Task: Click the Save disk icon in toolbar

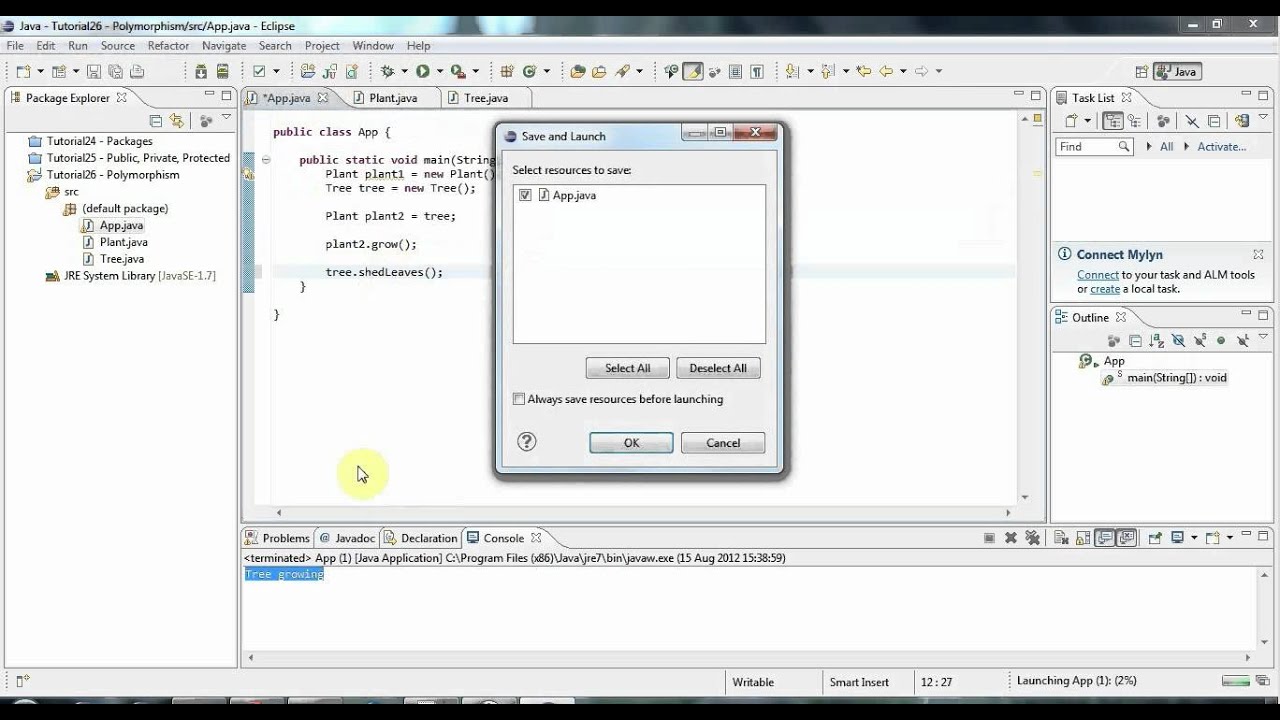Action: [93, 71]
